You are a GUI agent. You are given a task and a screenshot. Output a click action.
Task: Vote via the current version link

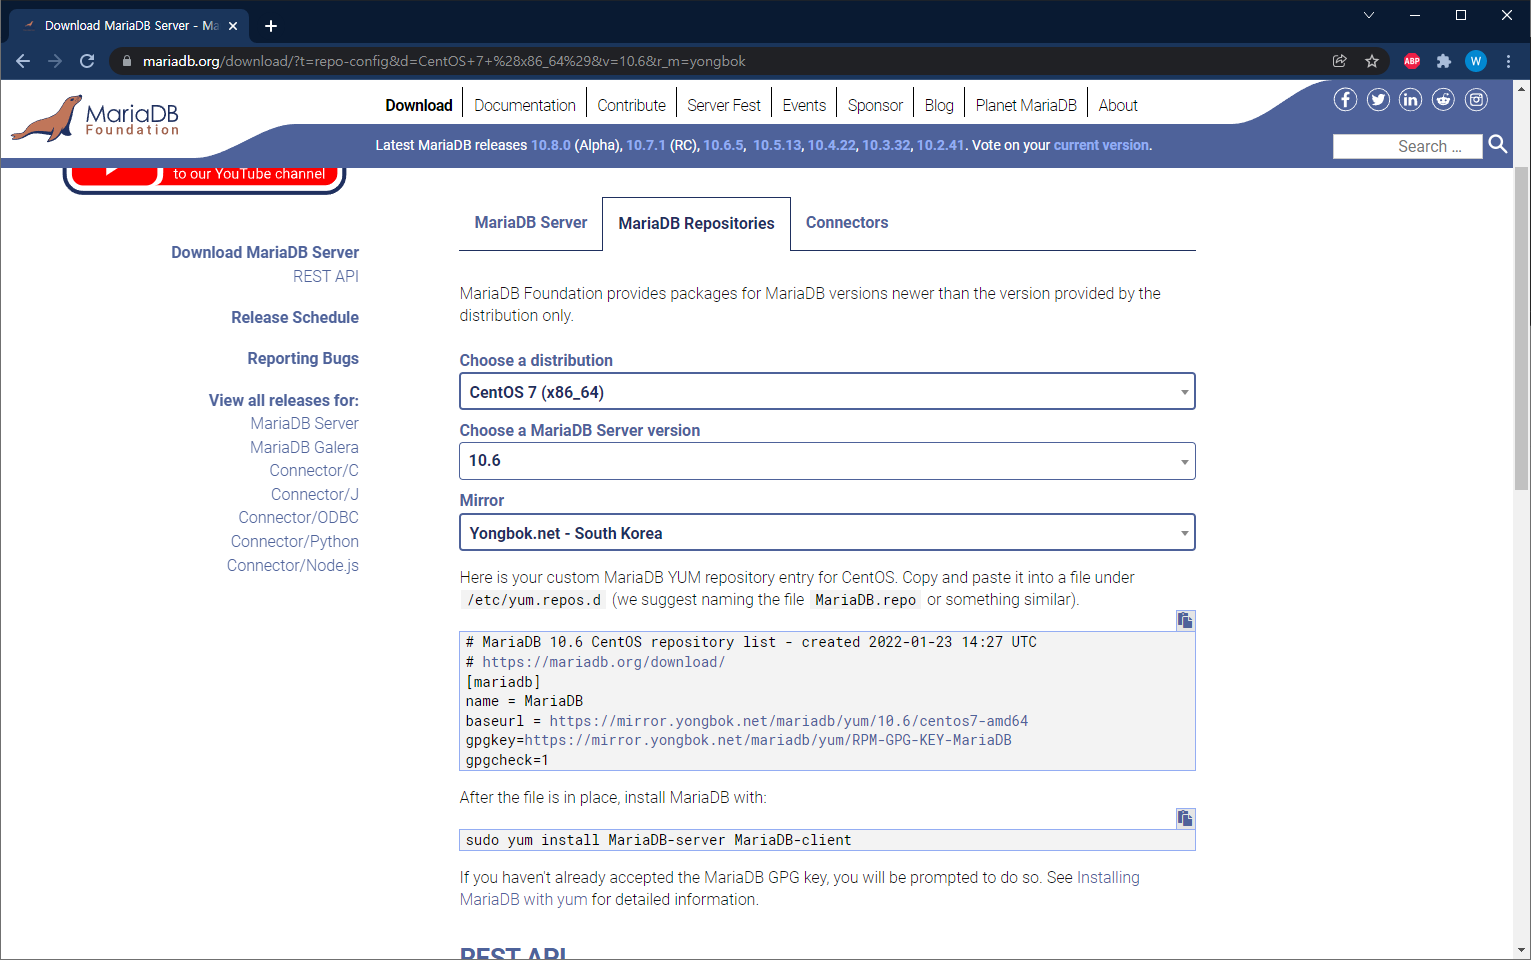point(1101,146)
